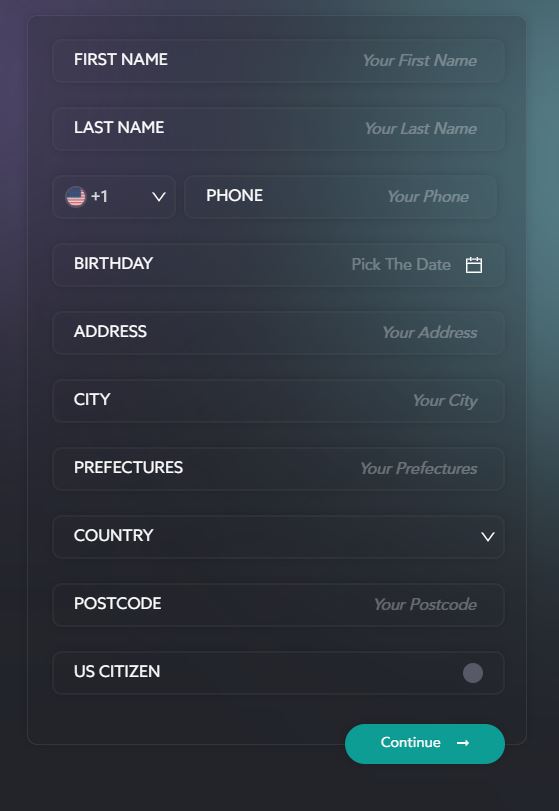This screenshot has width=559, height=811.
Task: Toggle the US Citizen switch
Action: 473,673
